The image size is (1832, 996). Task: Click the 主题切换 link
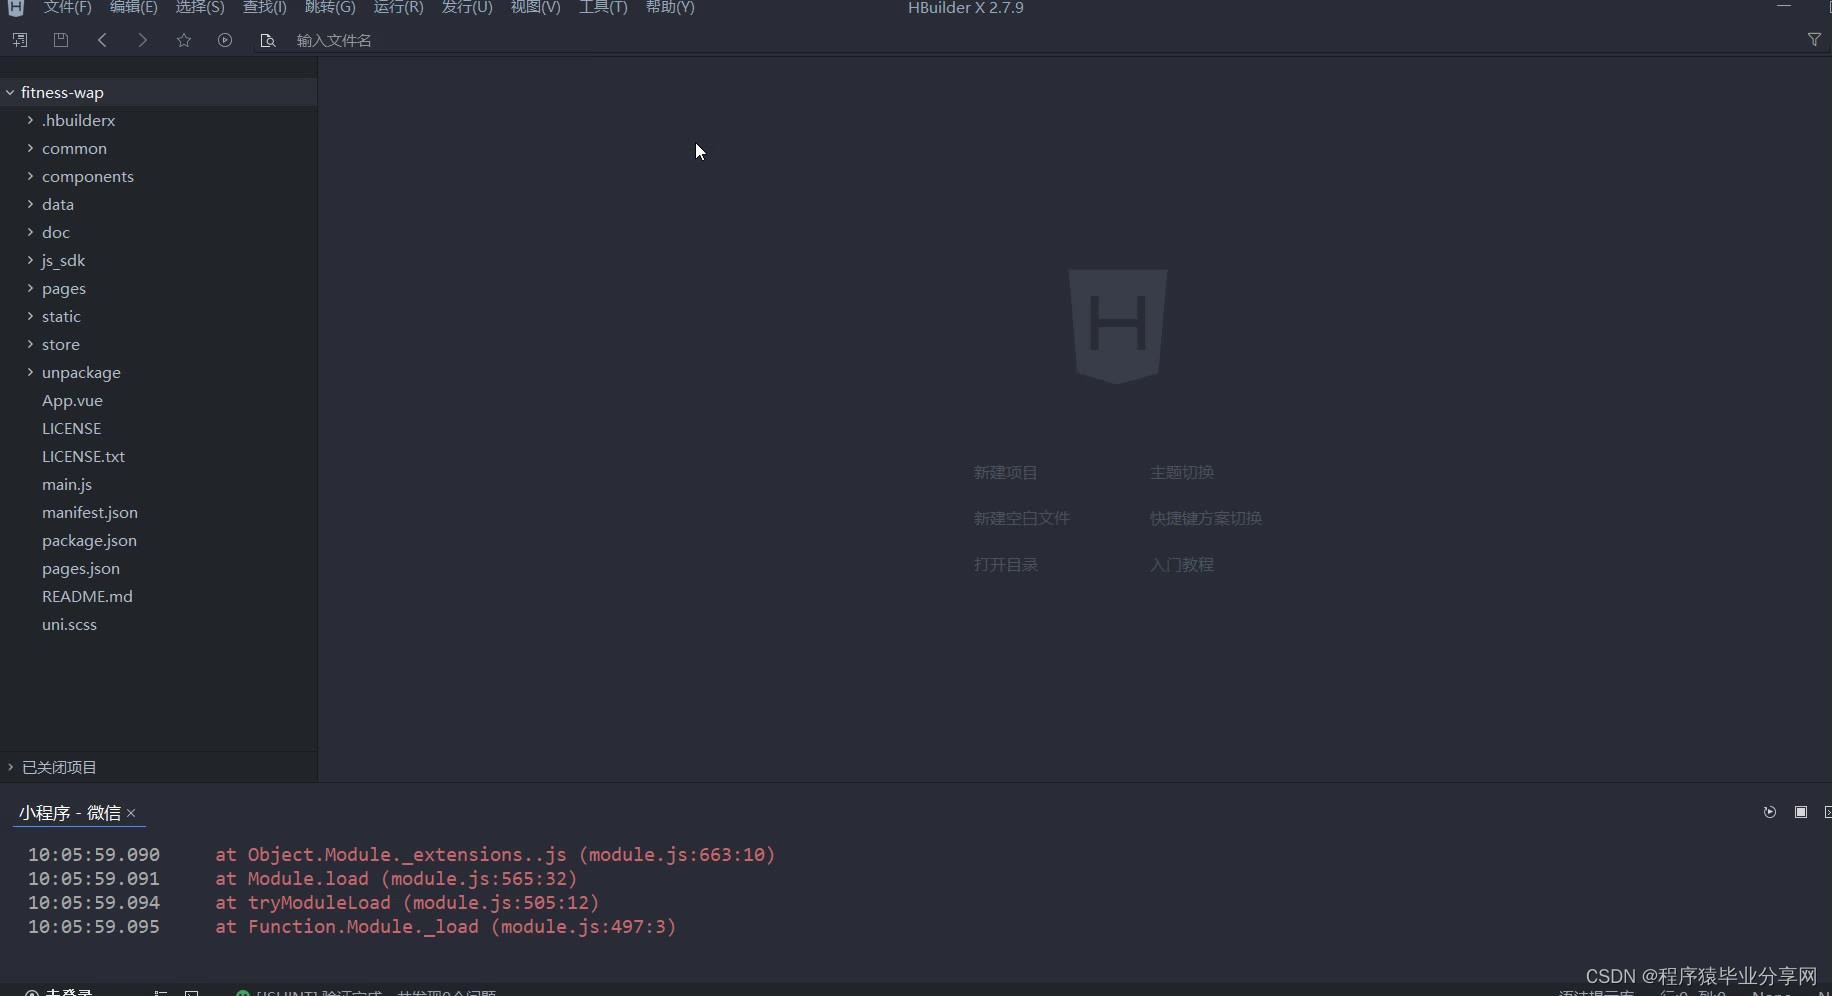[1182, 472]
